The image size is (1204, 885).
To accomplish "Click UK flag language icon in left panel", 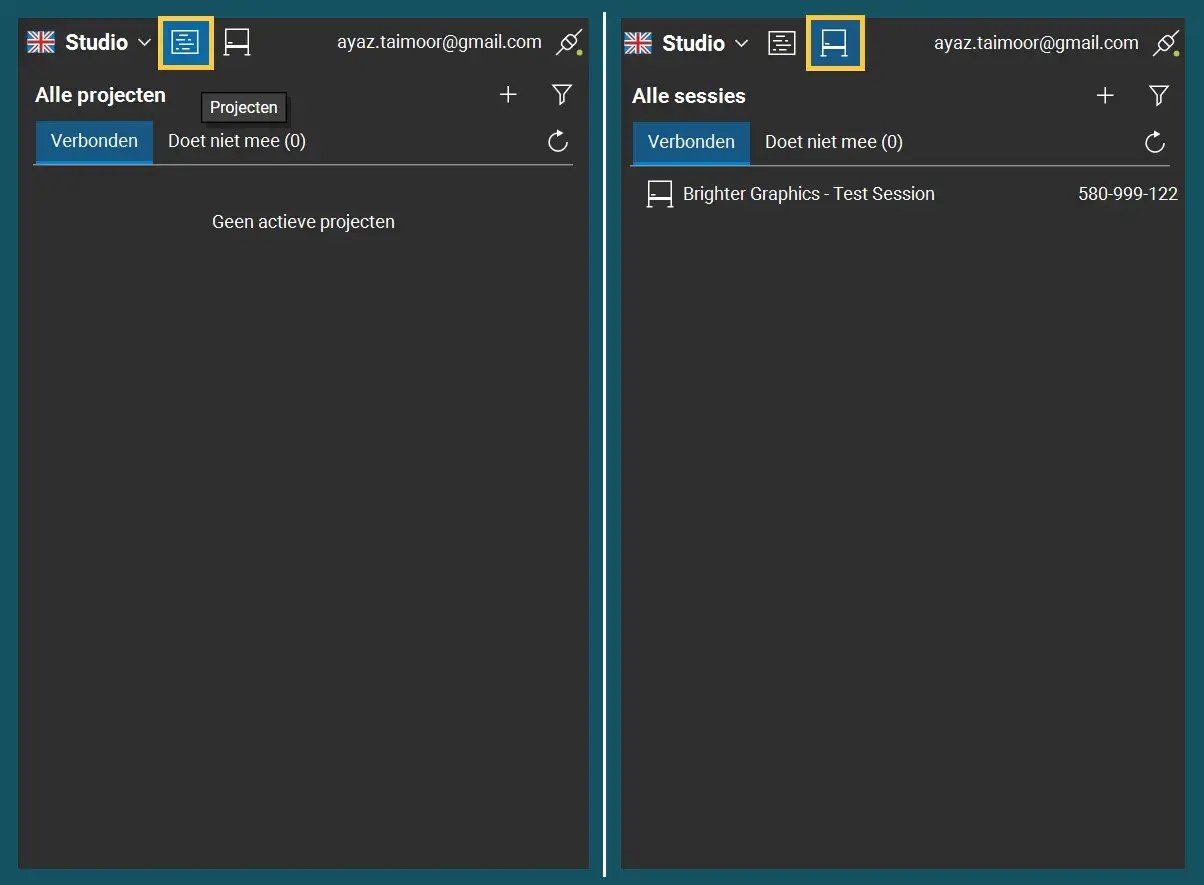I will point(41,42).
